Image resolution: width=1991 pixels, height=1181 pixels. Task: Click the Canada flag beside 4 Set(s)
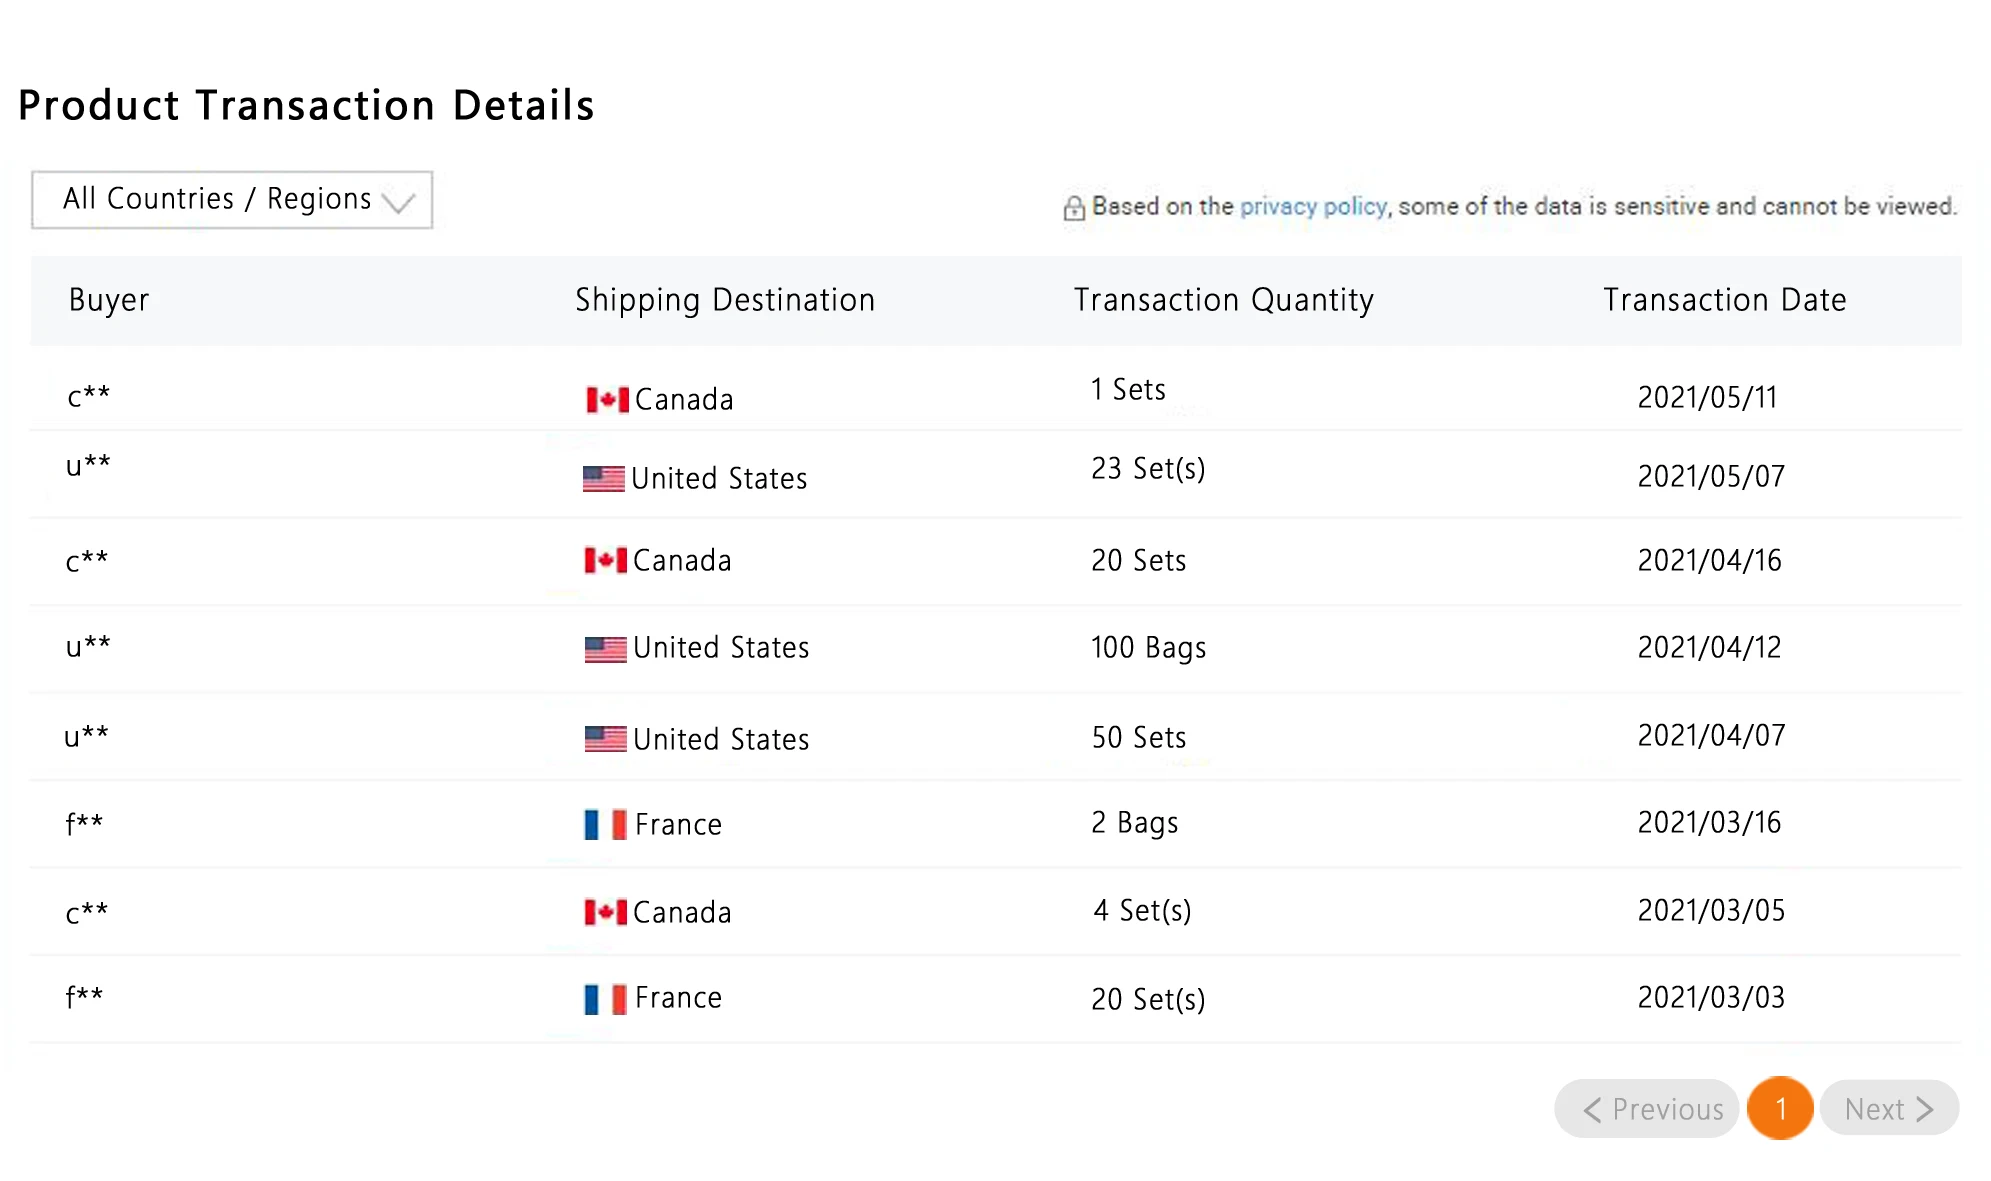pos(606,912)
